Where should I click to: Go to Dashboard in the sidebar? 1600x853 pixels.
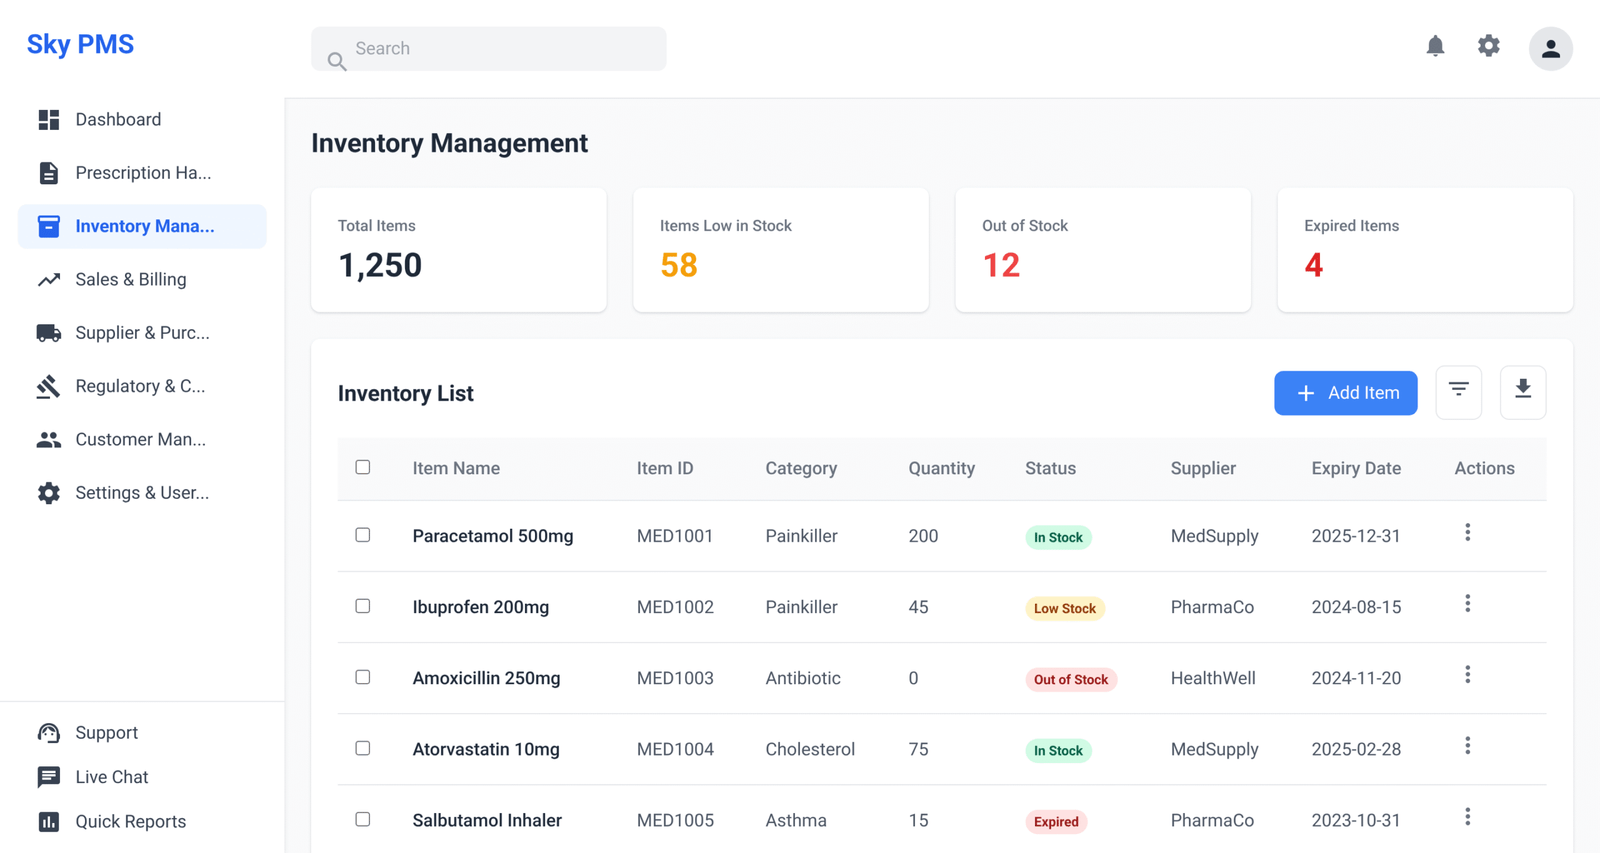click(x=118, y=119)
